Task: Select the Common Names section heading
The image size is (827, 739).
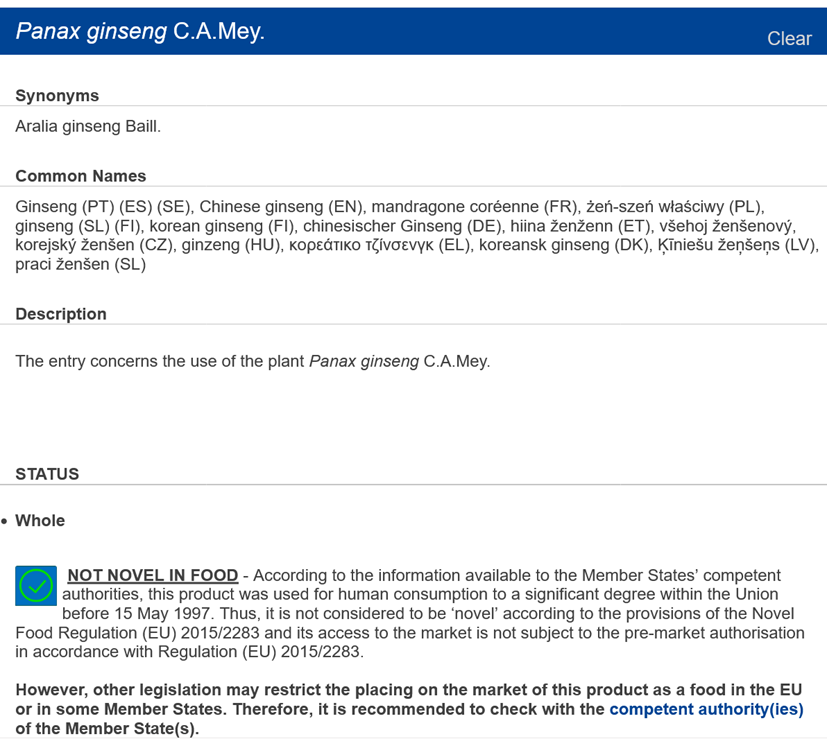Action: point(81,176)
